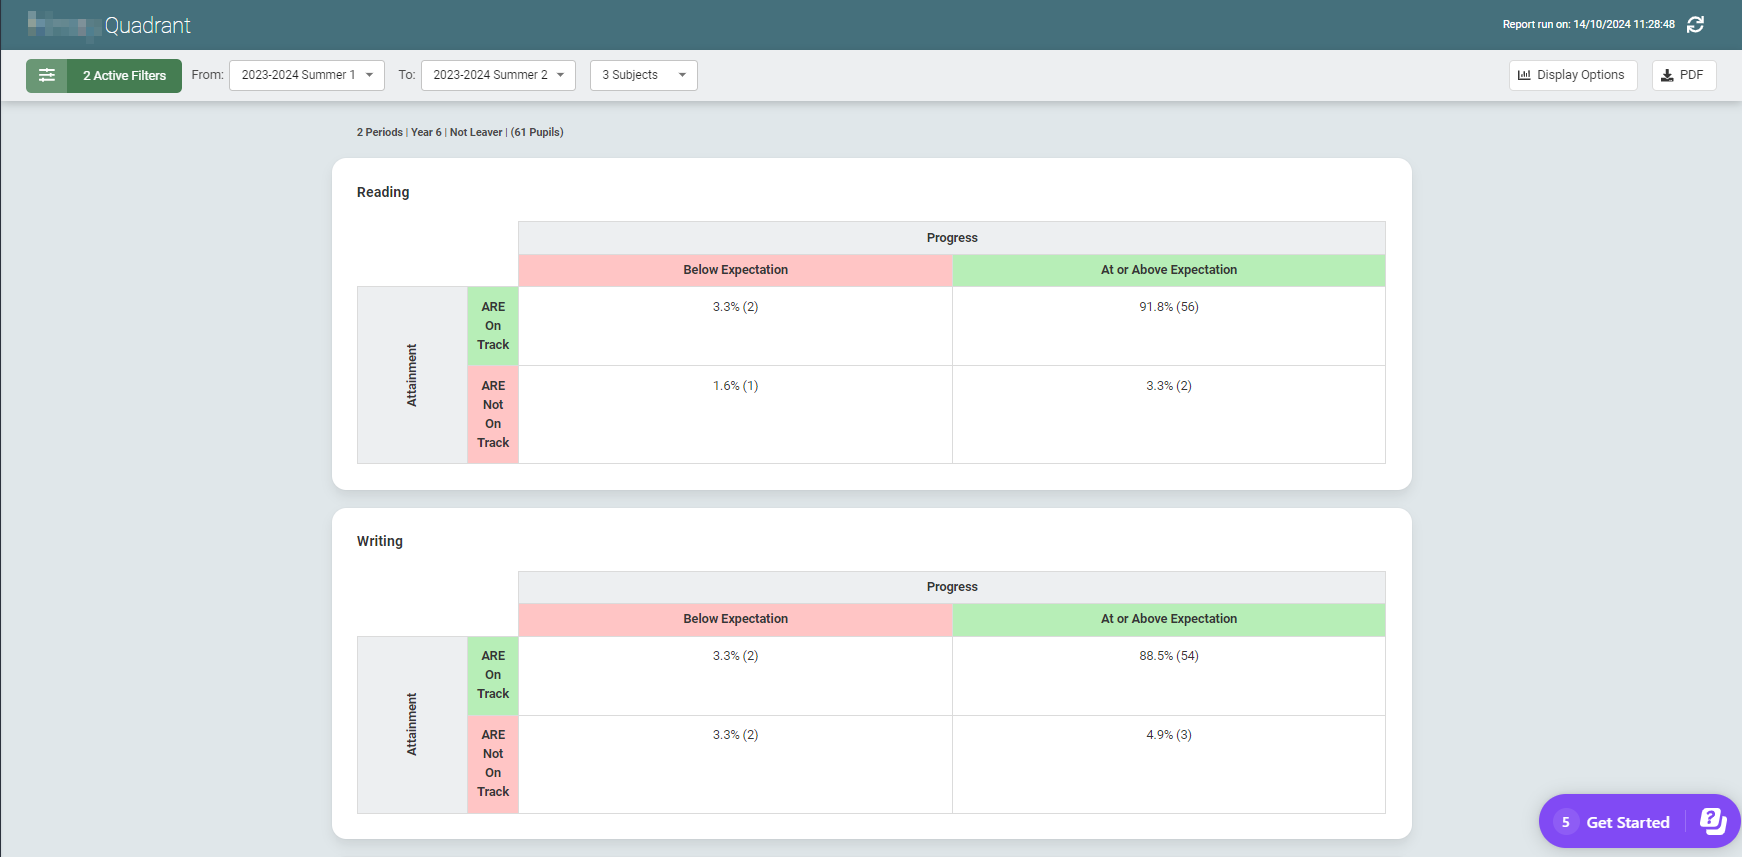Select Reading 91.8% (56) cell
Image resolution: width=1742 pixels, height=857 pixels.
coord(1168,307)
